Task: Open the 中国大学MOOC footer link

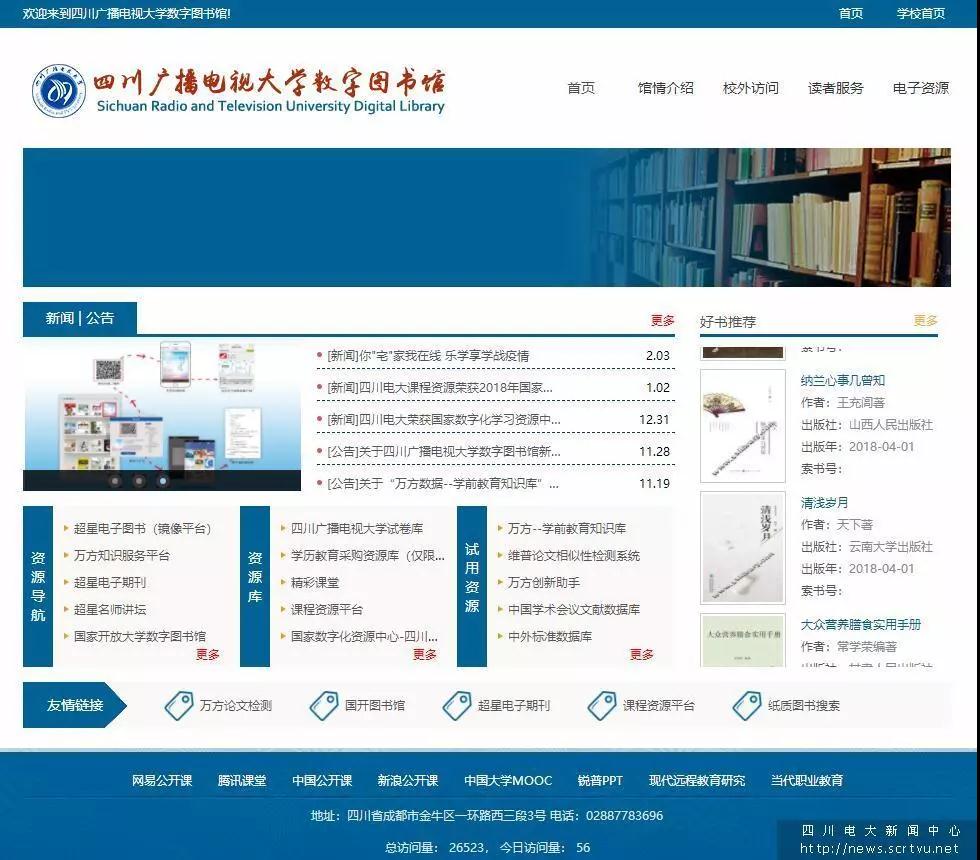Action: coord(507,781)
